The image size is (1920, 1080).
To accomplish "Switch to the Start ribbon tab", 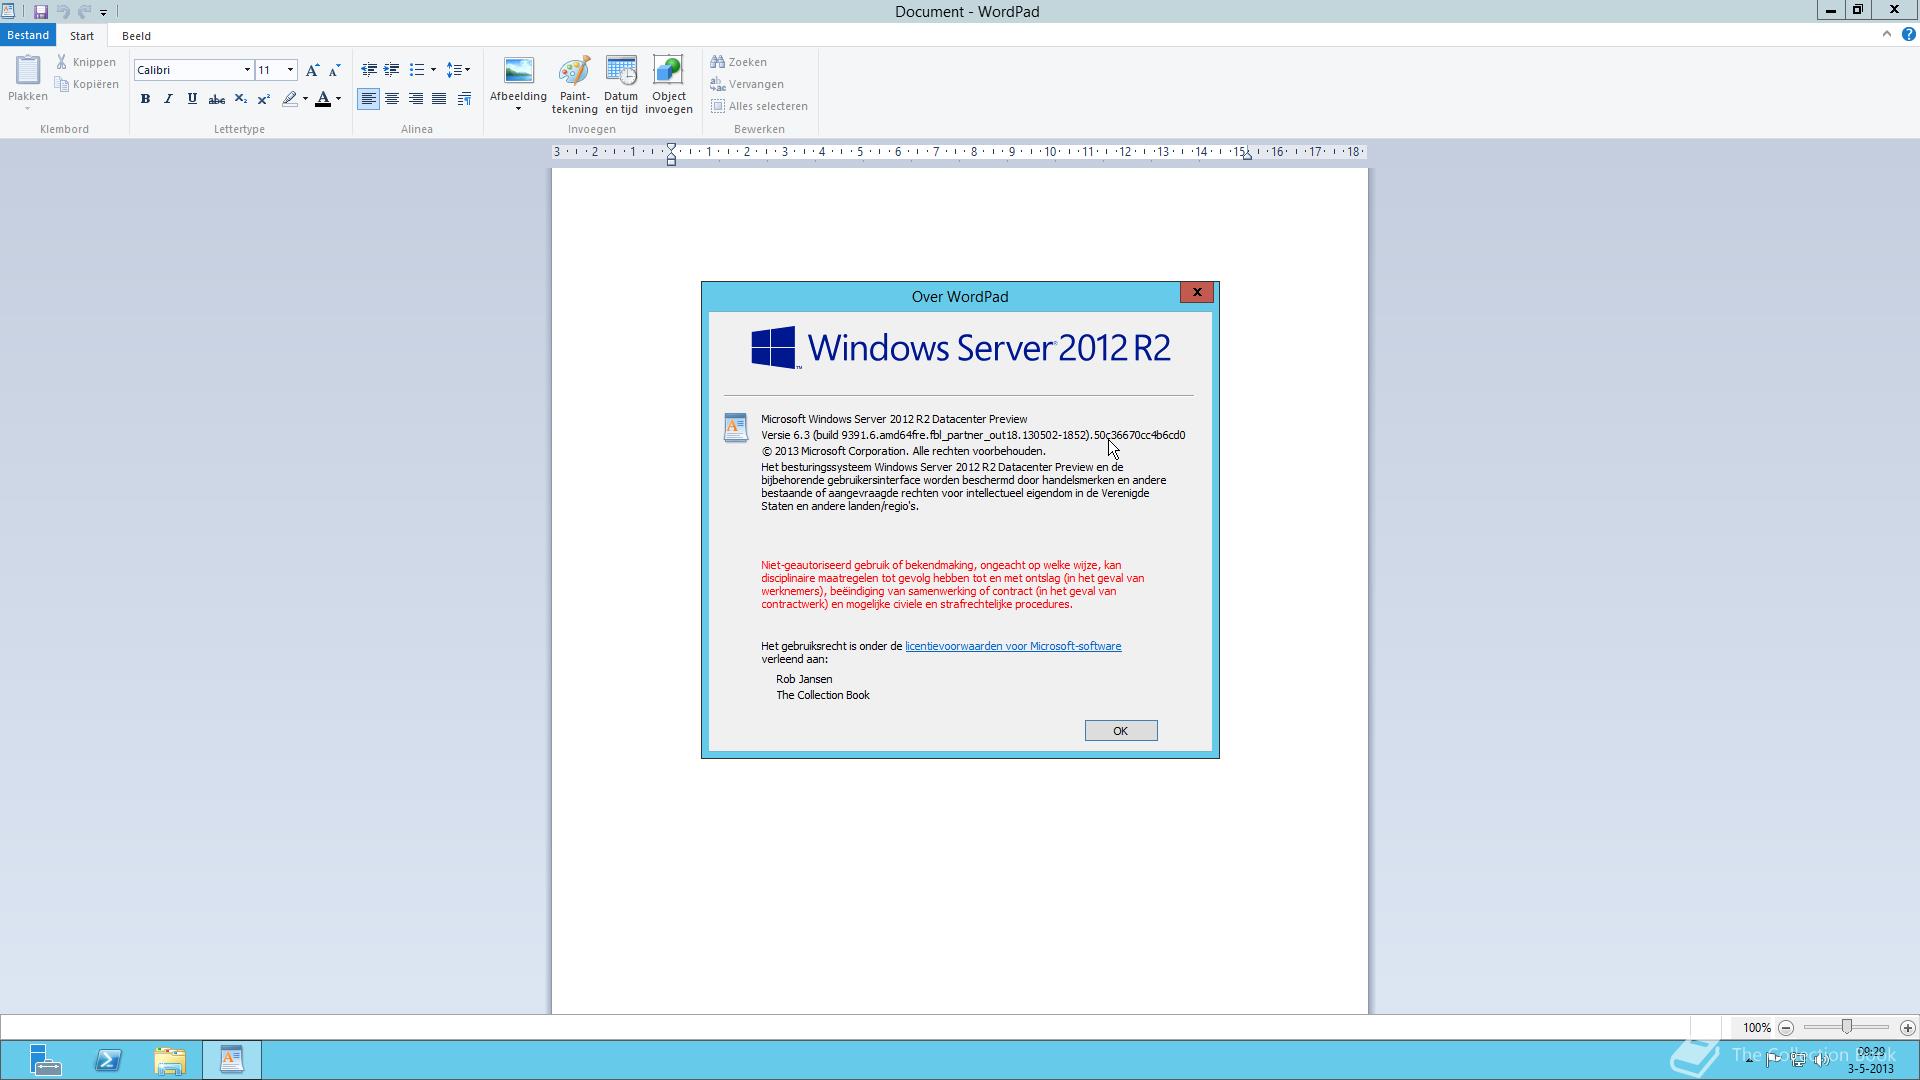I will click(x=82, y=36).
